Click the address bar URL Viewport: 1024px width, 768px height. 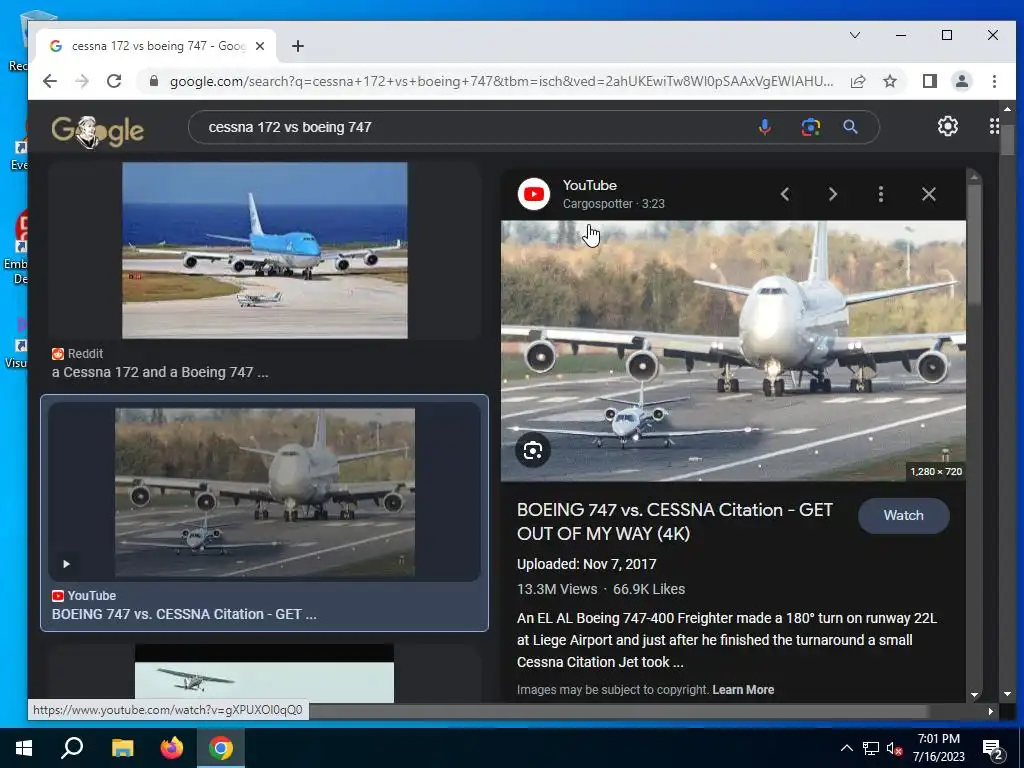coord(501,81)
